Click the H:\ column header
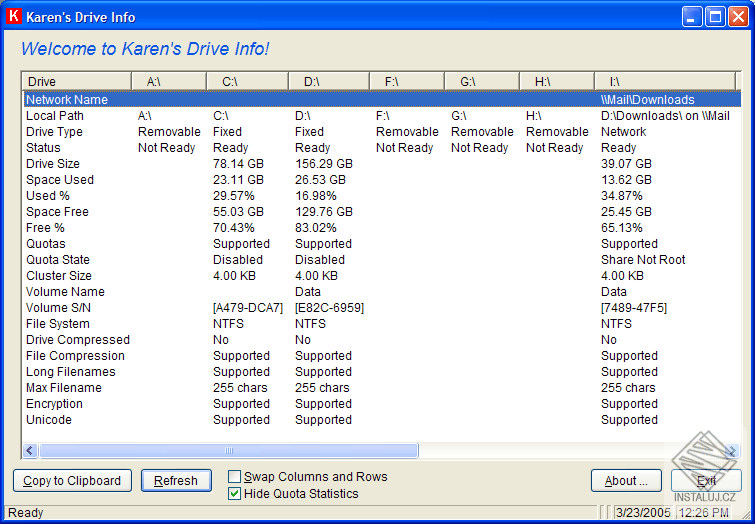The width and height of the screenshot is (755, 524). [557, 81]
